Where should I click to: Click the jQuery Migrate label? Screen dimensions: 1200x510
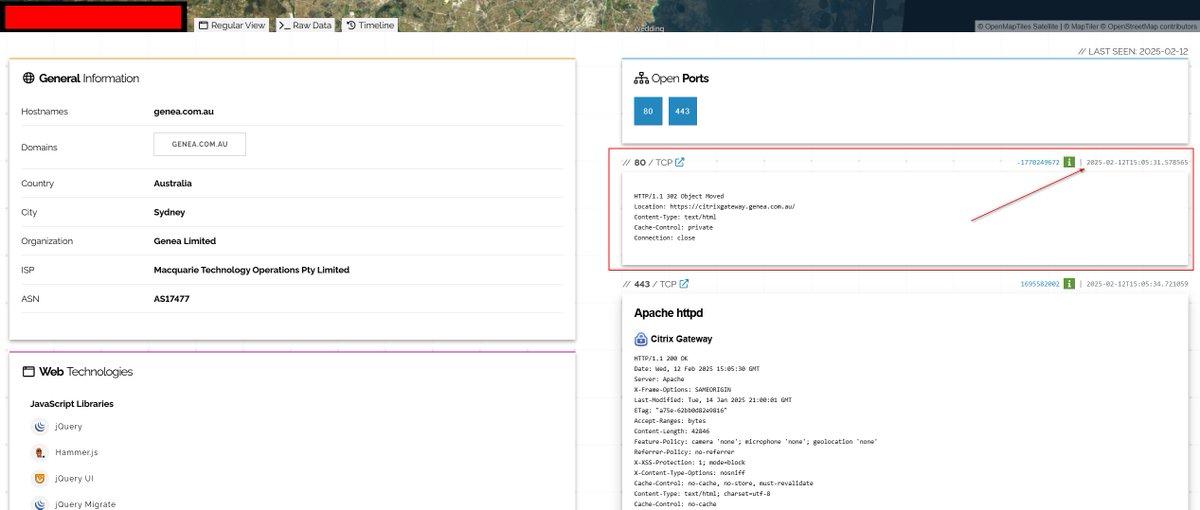pyautogui.click(x=85, y=504)
